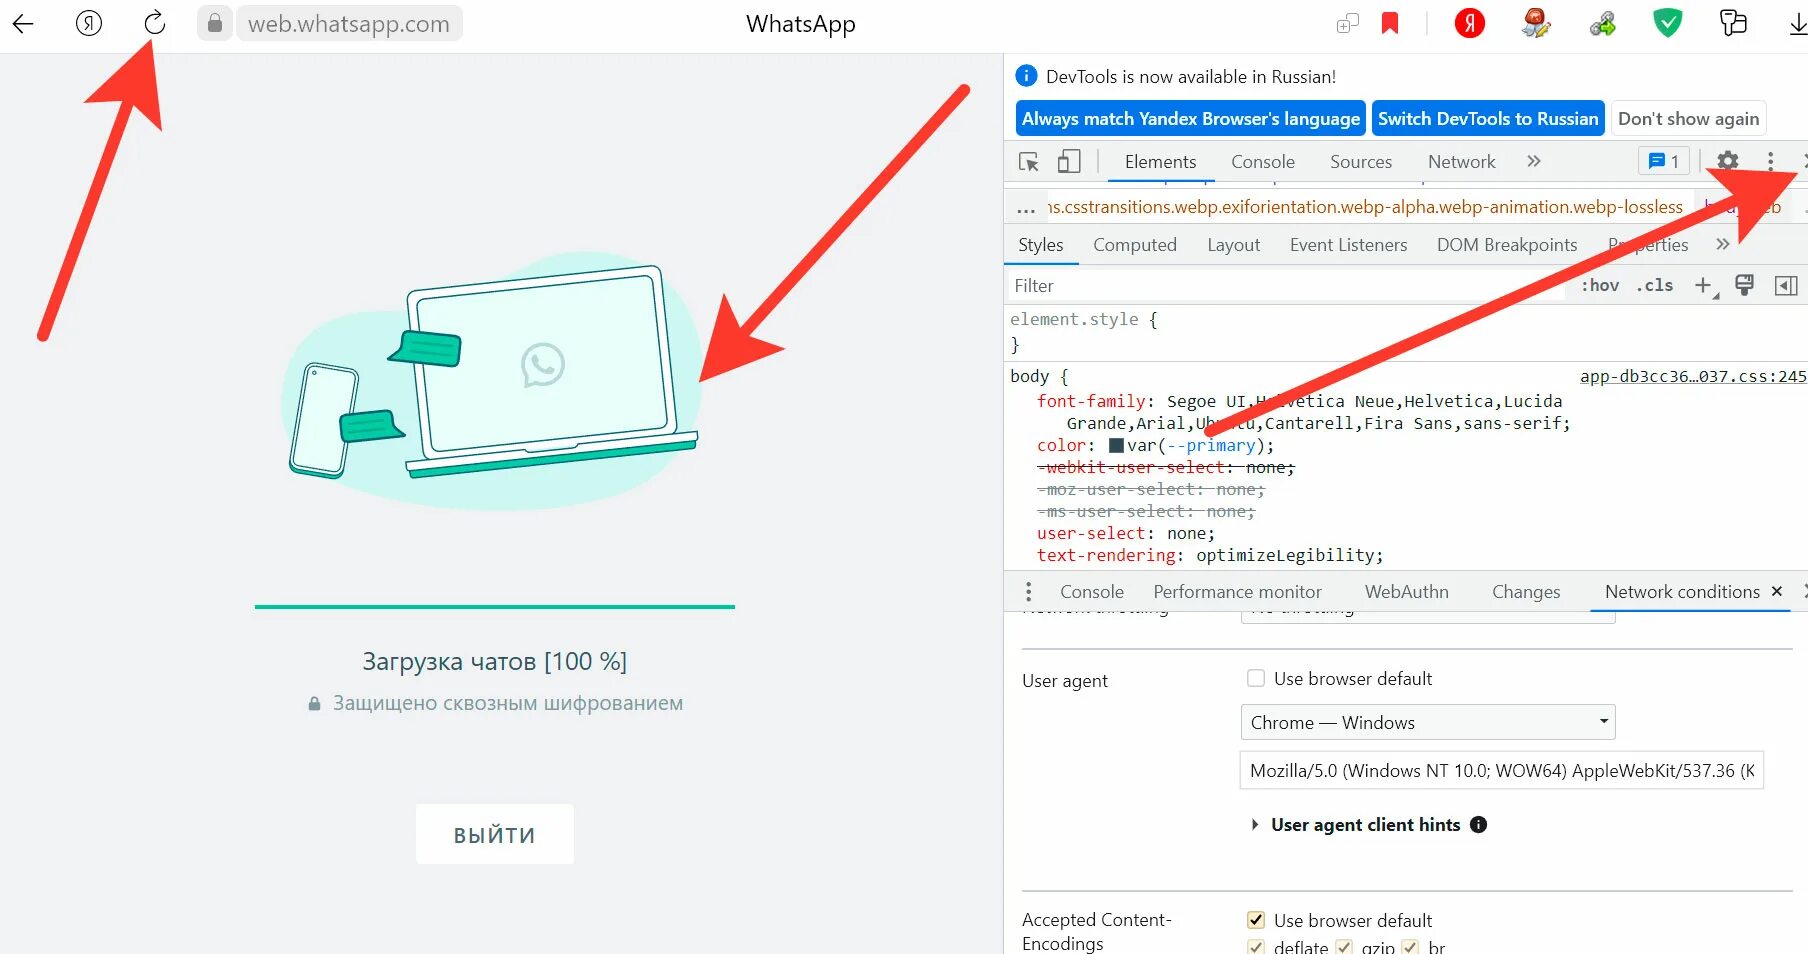Image resolution: width=1808 pixels, height=954 pixels.
Task: Click the 'Загрузка чатов [100 %]' status text
Action: coord(495,662)
